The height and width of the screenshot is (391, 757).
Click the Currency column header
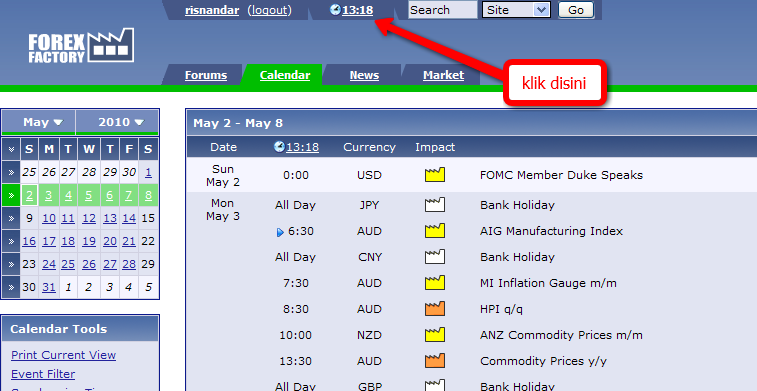click(369, 147)
